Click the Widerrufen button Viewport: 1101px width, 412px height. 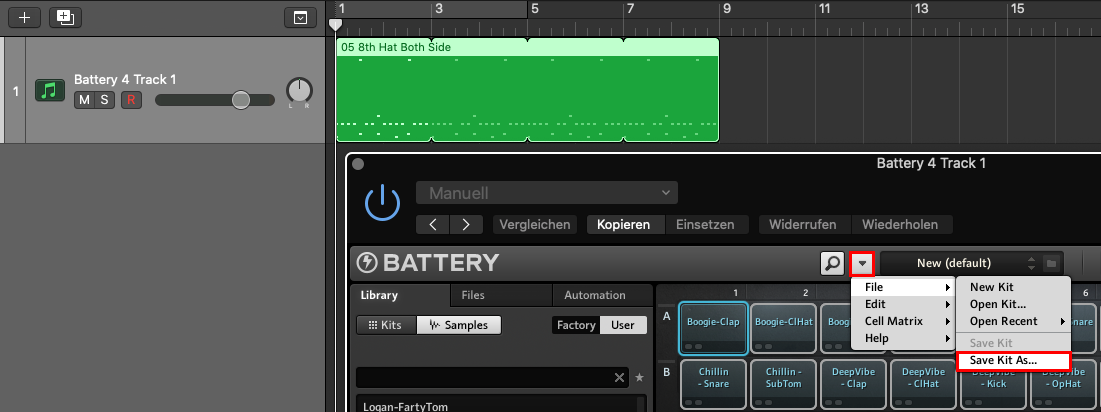tap(803, 225)
